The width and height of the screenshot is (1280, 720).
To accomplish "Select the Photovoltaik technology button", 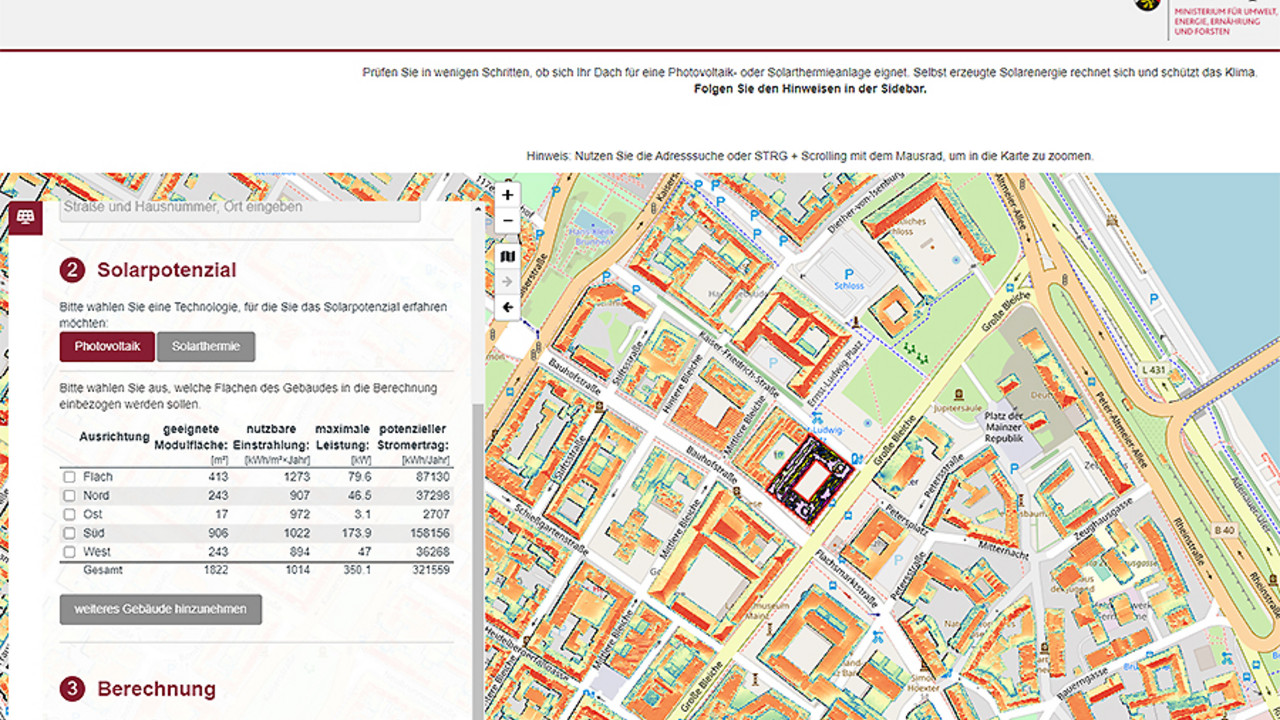I will pos(107,347).
